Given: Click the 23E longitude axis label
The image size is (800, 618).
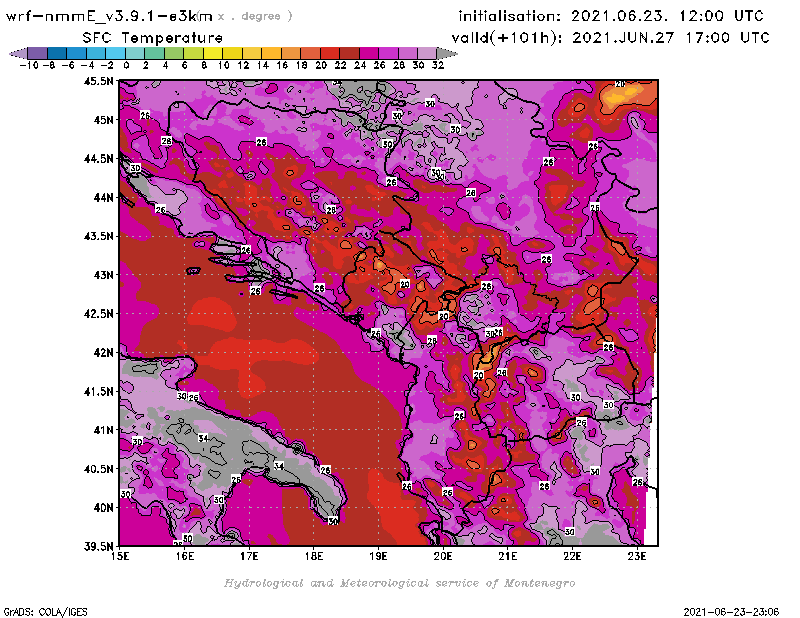Looking at the screenshot, I should click(637, 556).
